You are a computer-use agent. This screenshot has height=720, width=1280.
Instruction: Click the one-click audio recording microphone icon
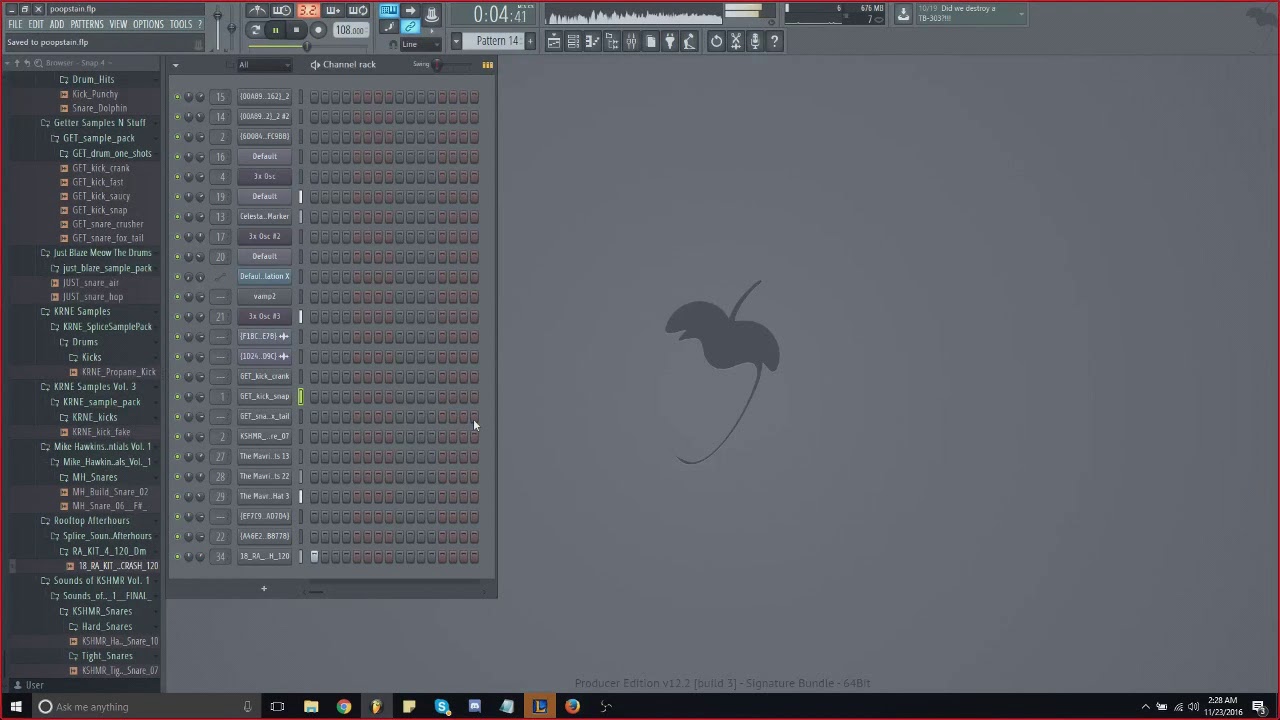coord(755,41)
